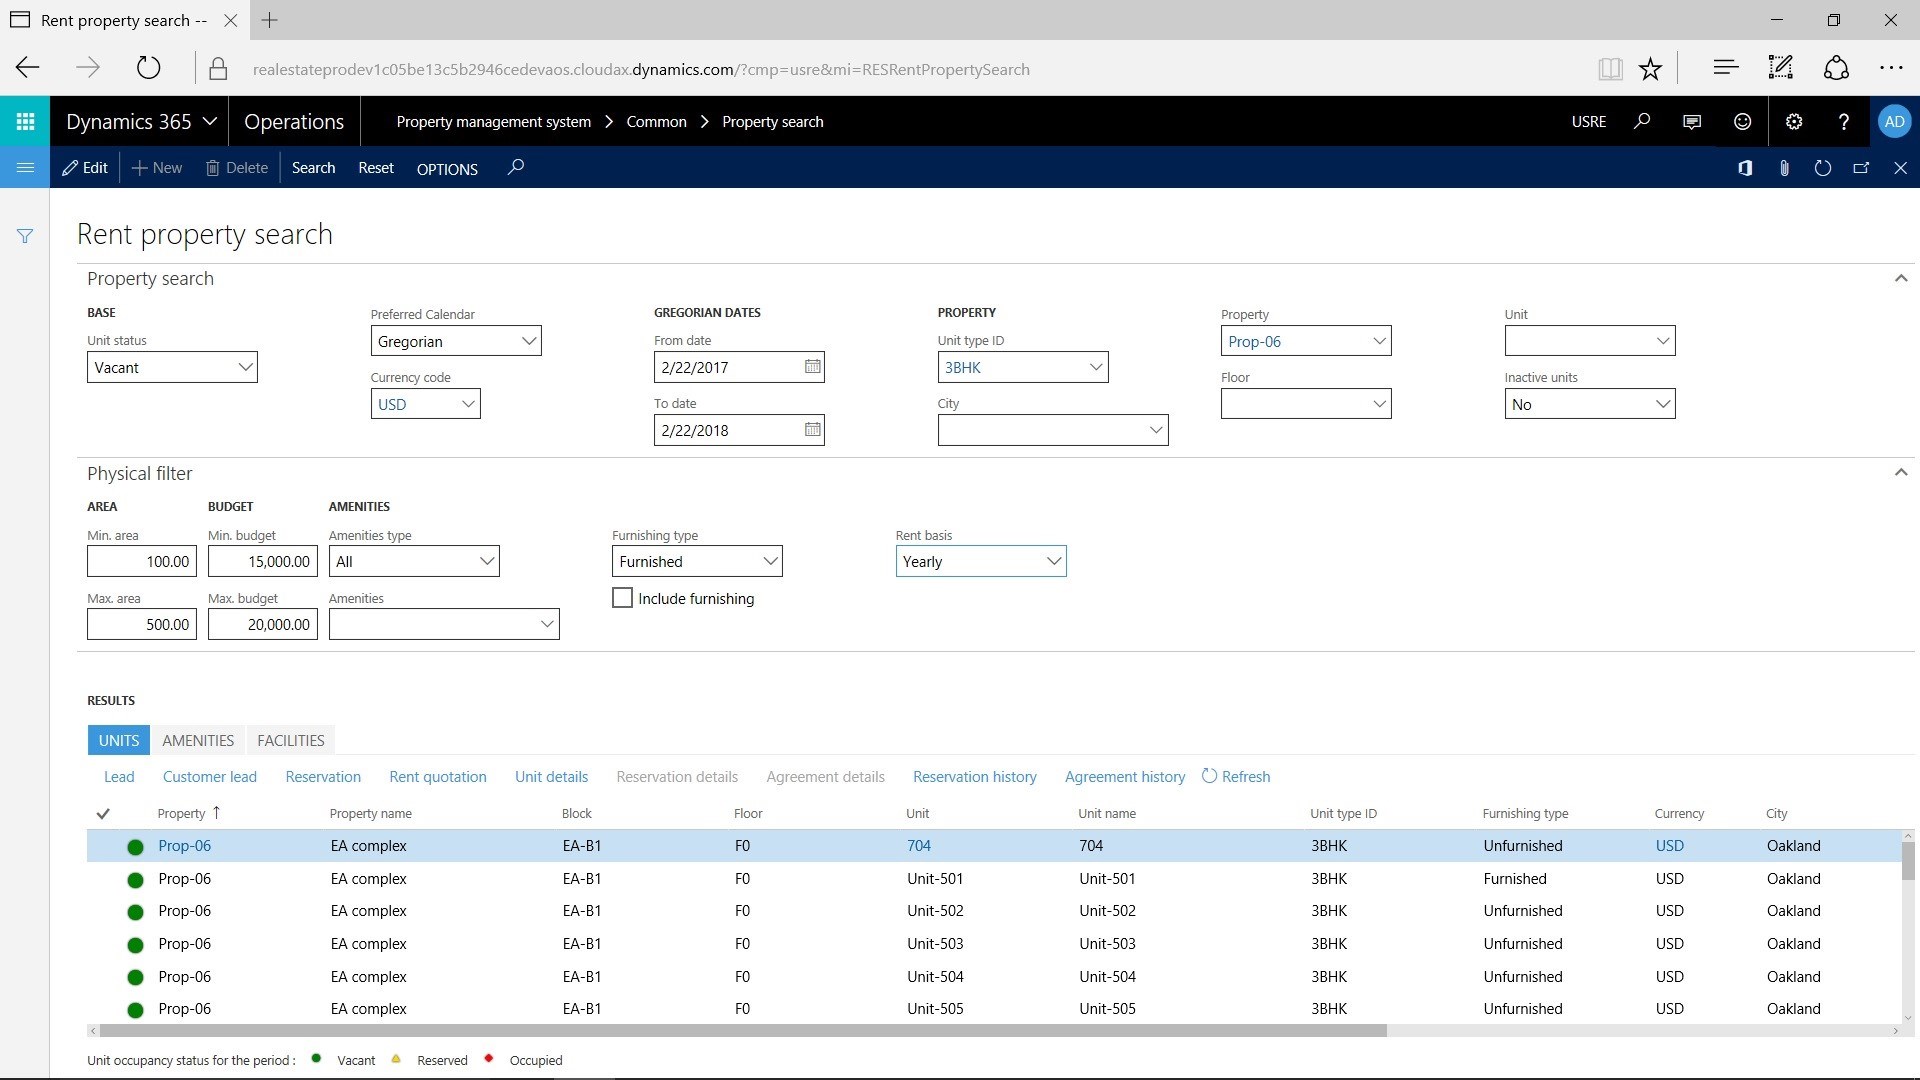The height and width of the screenshot is (1080, 1920).
Task: Click the attachments paperclip icon
Action: tap(1784, 168)
